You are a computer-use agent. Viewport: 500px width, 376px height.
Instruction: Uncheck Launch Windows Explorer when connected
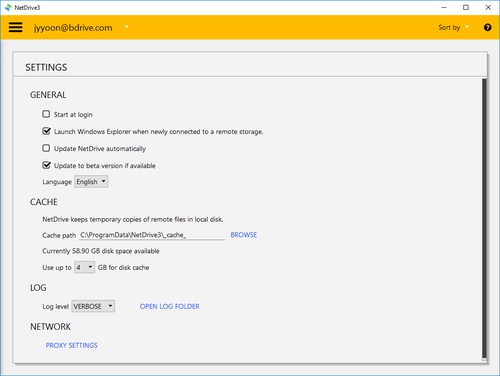(x=46, y=131)
